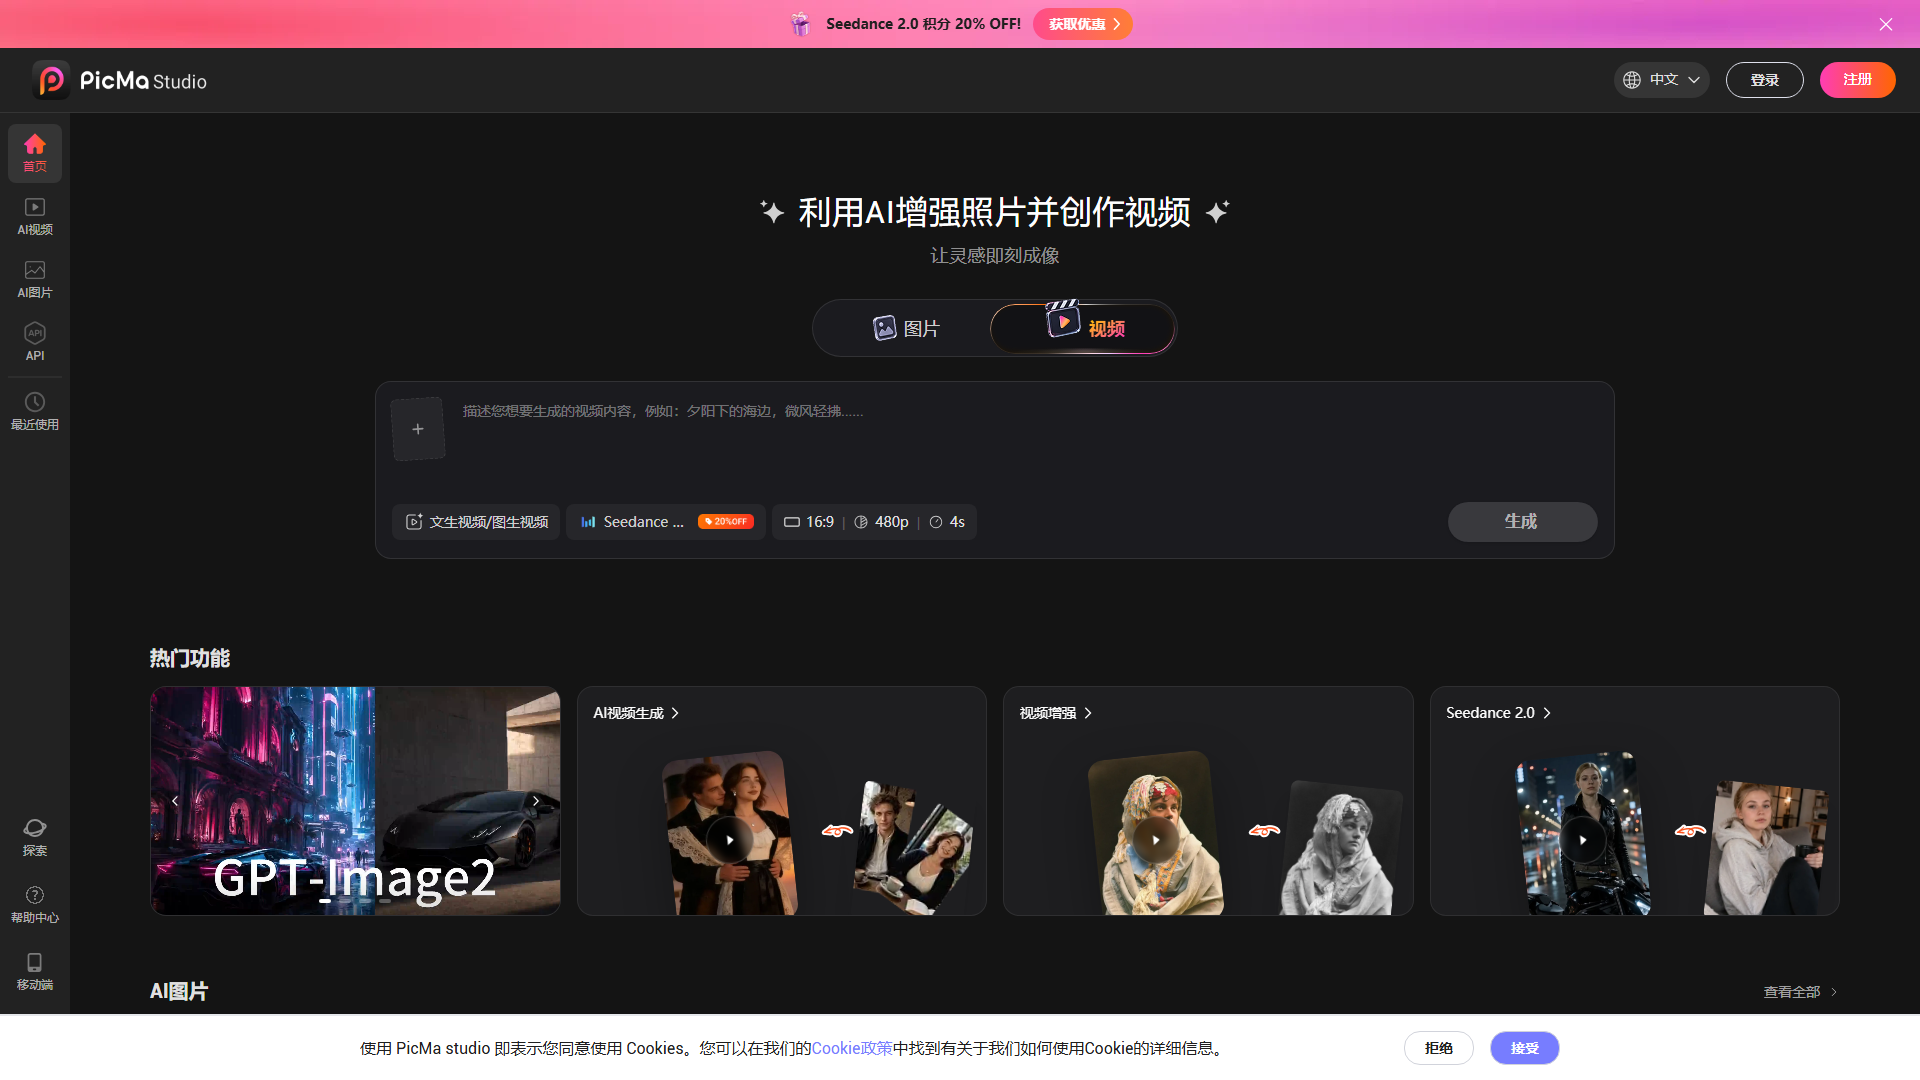Change the 4s duration setting

click(947, 522)
